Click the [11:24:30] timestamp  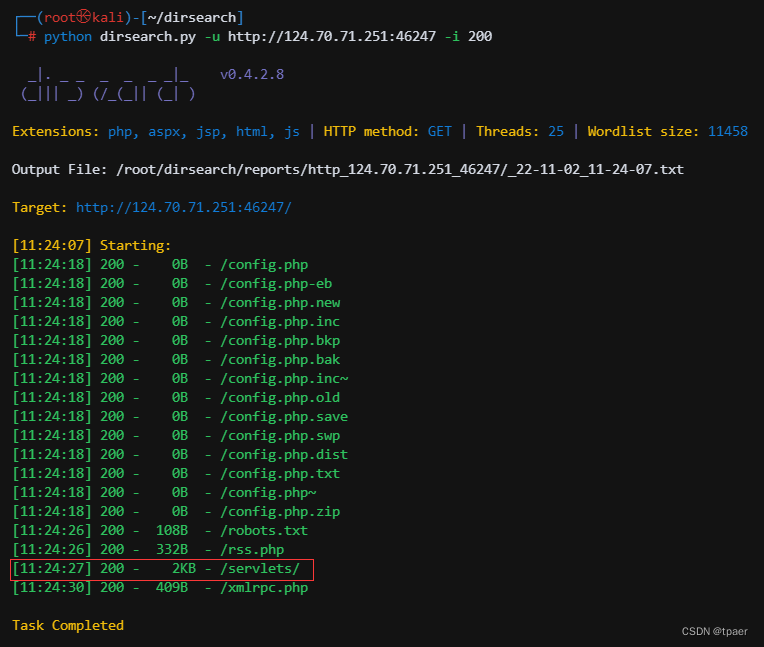coord(52,588)
